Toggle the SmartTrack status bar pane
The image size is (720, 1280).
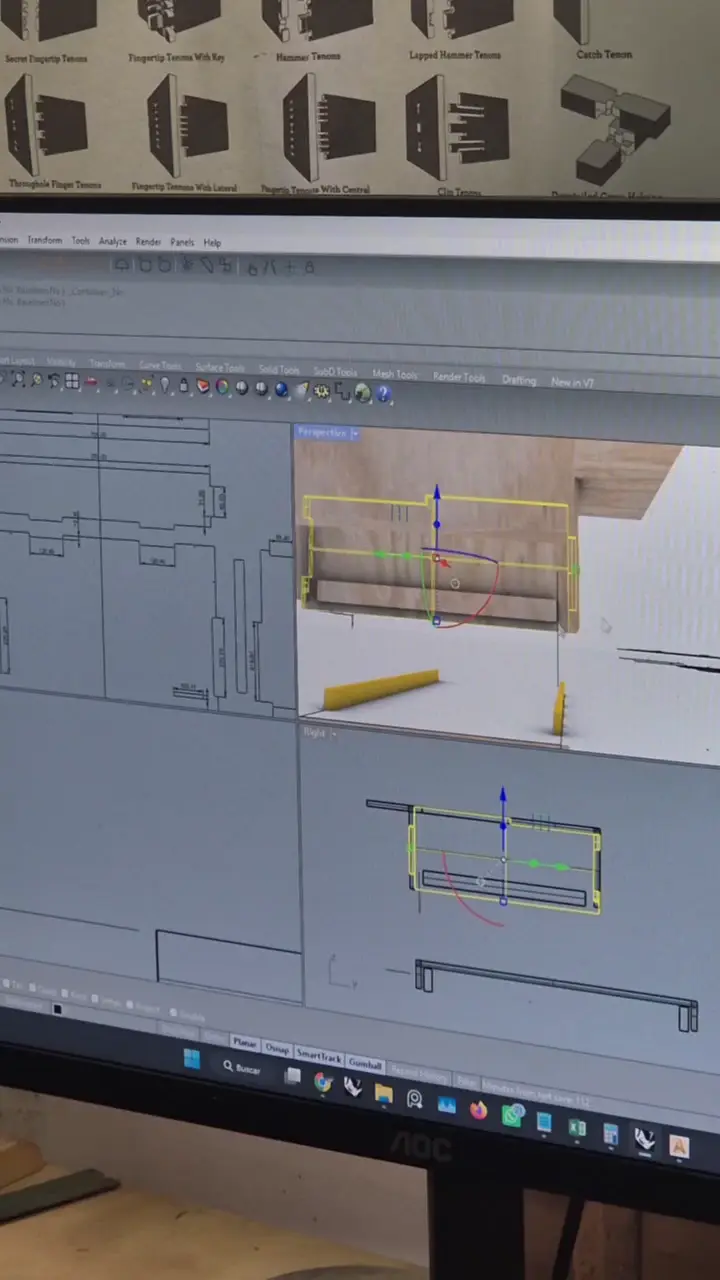pyautogui.click(x=319, y=1056)
